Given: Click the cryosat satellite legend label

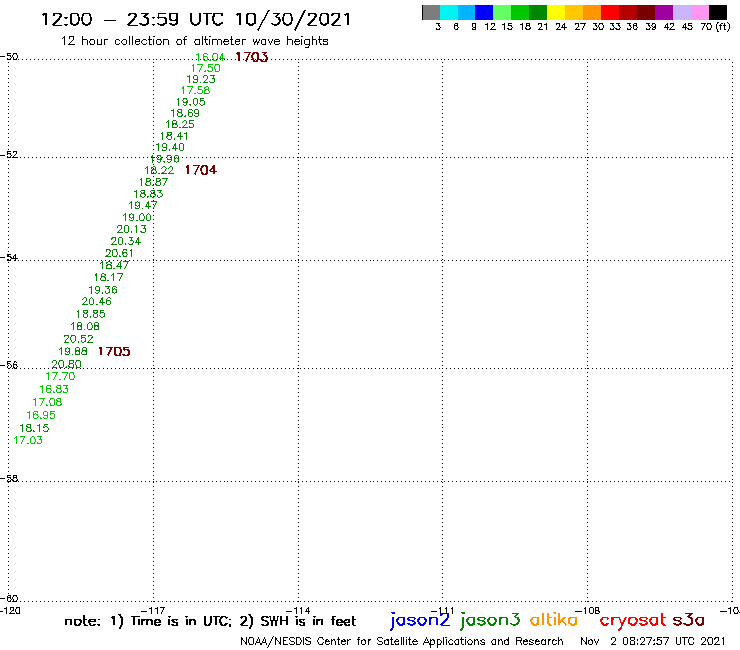Looking at the screenshot, I should pos(633,621).
